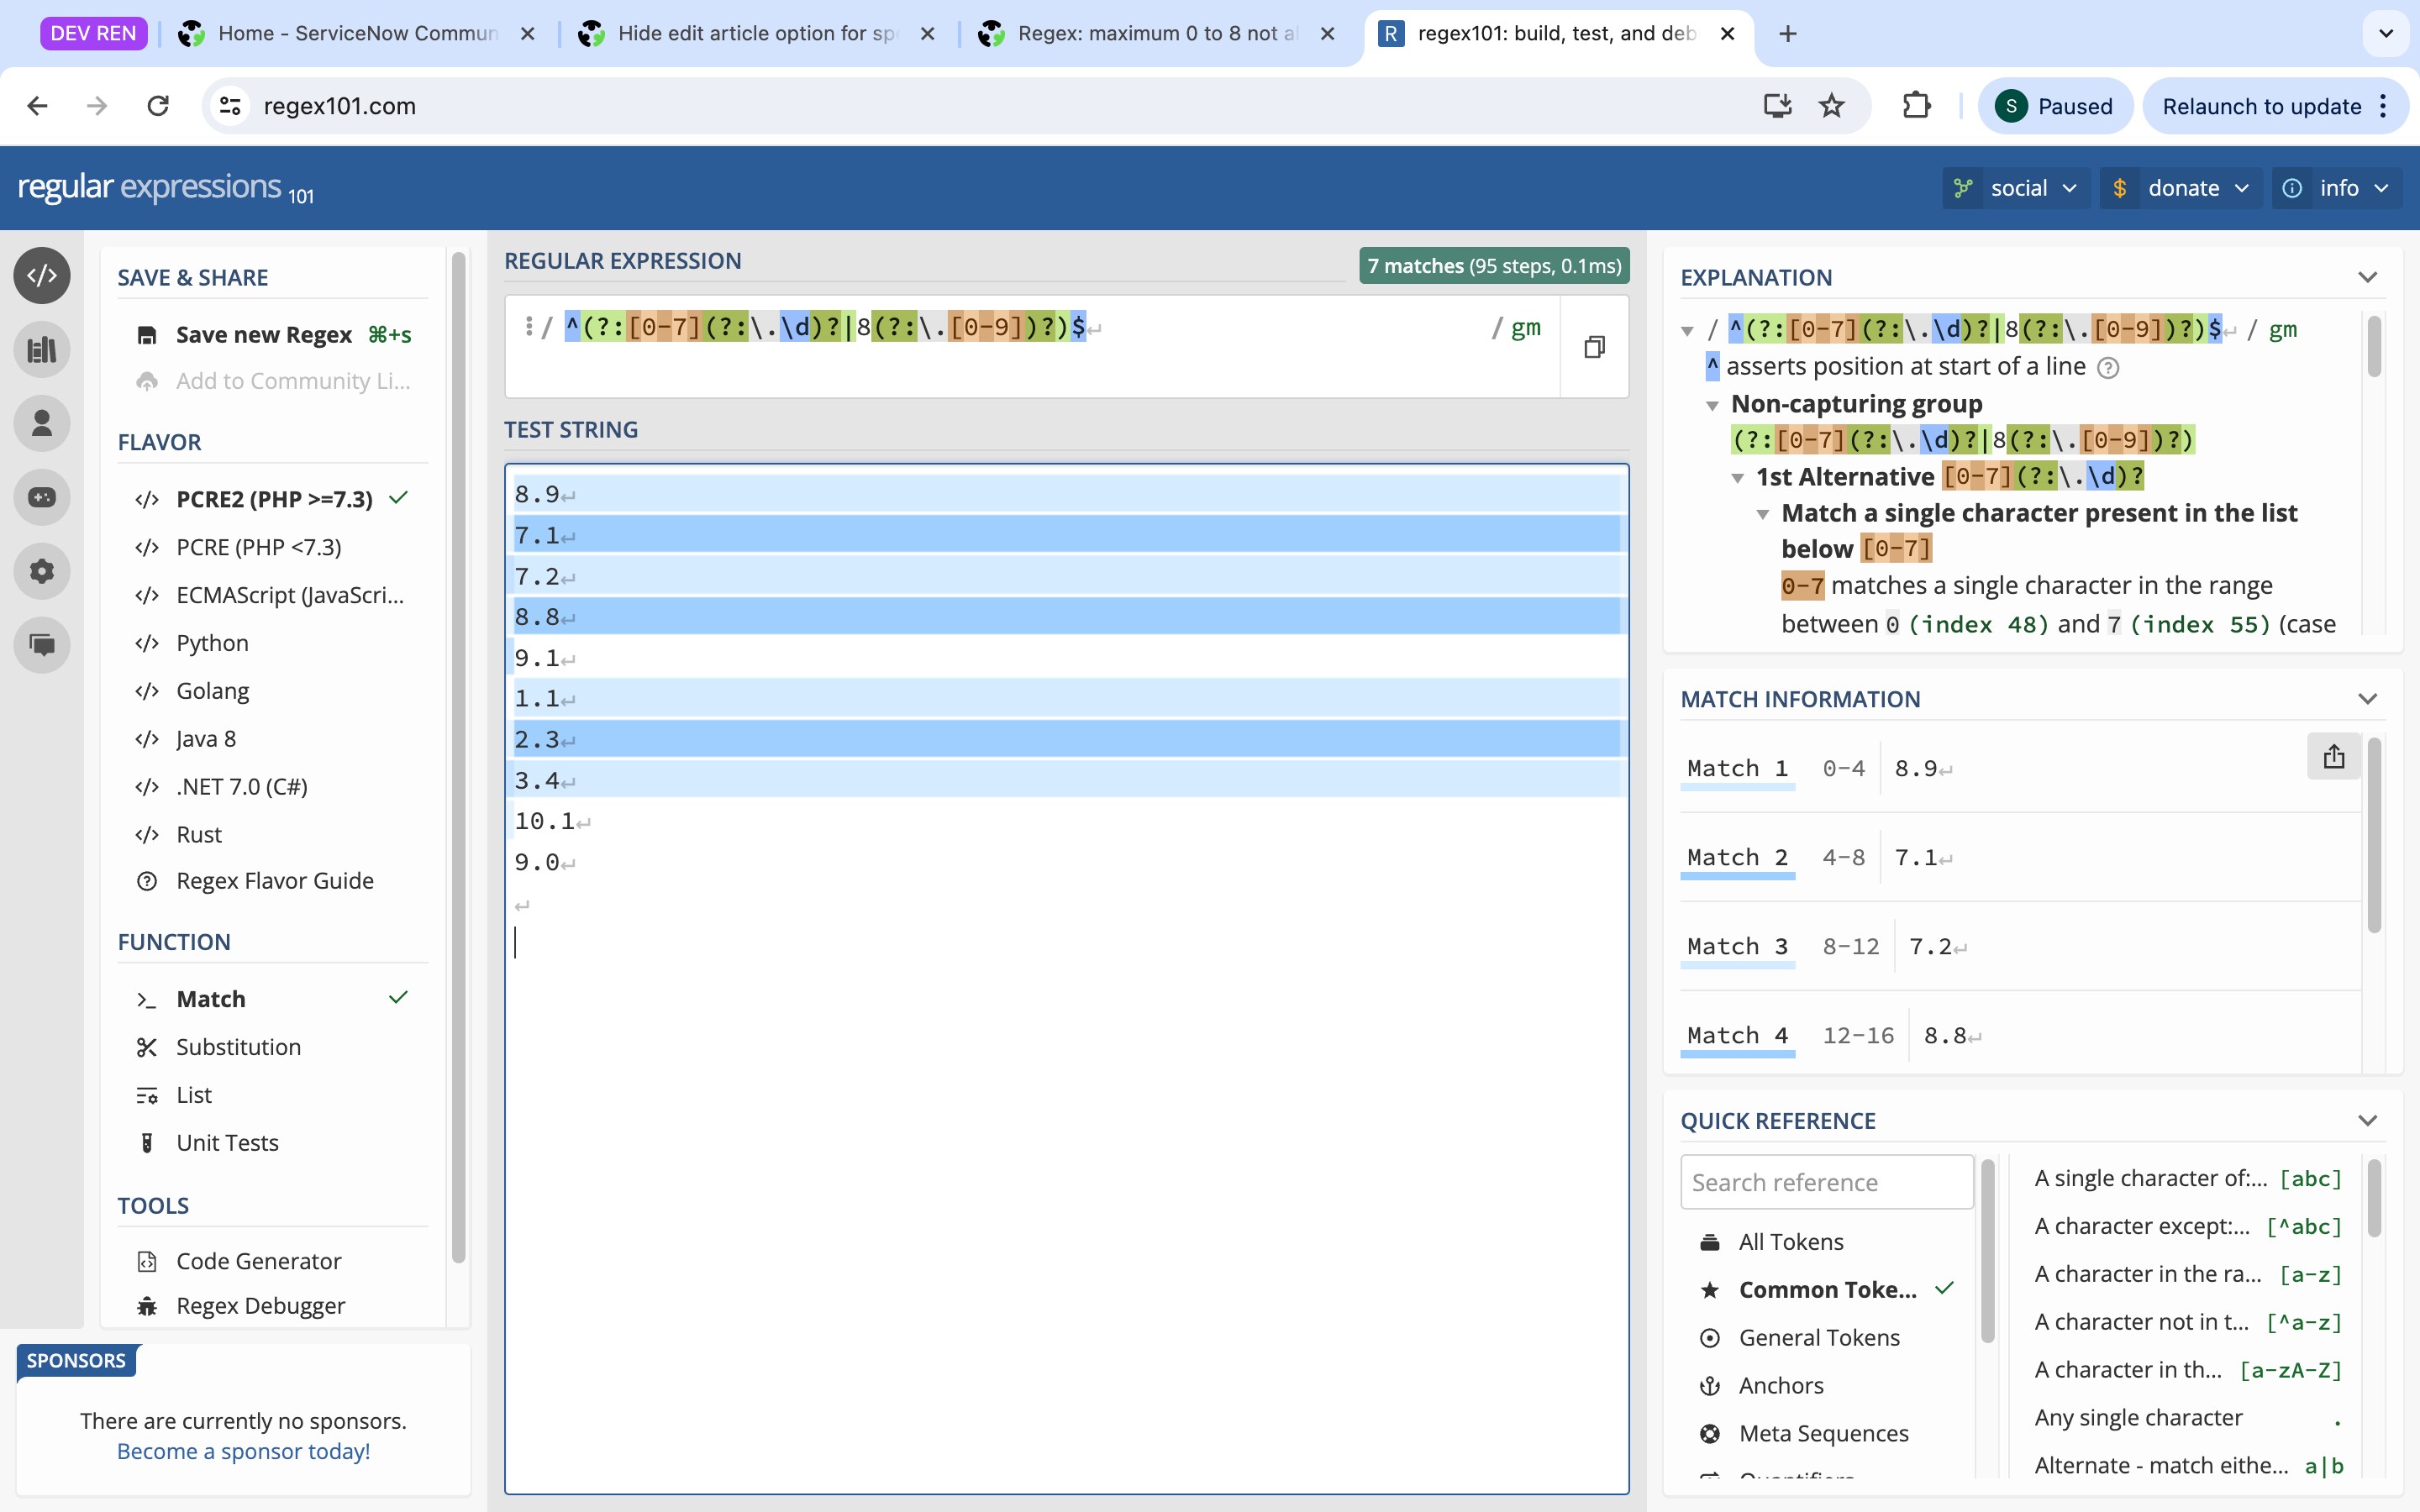Open the tab search dropdown arrow
2420x1512 pixels.
[2386, 34]
